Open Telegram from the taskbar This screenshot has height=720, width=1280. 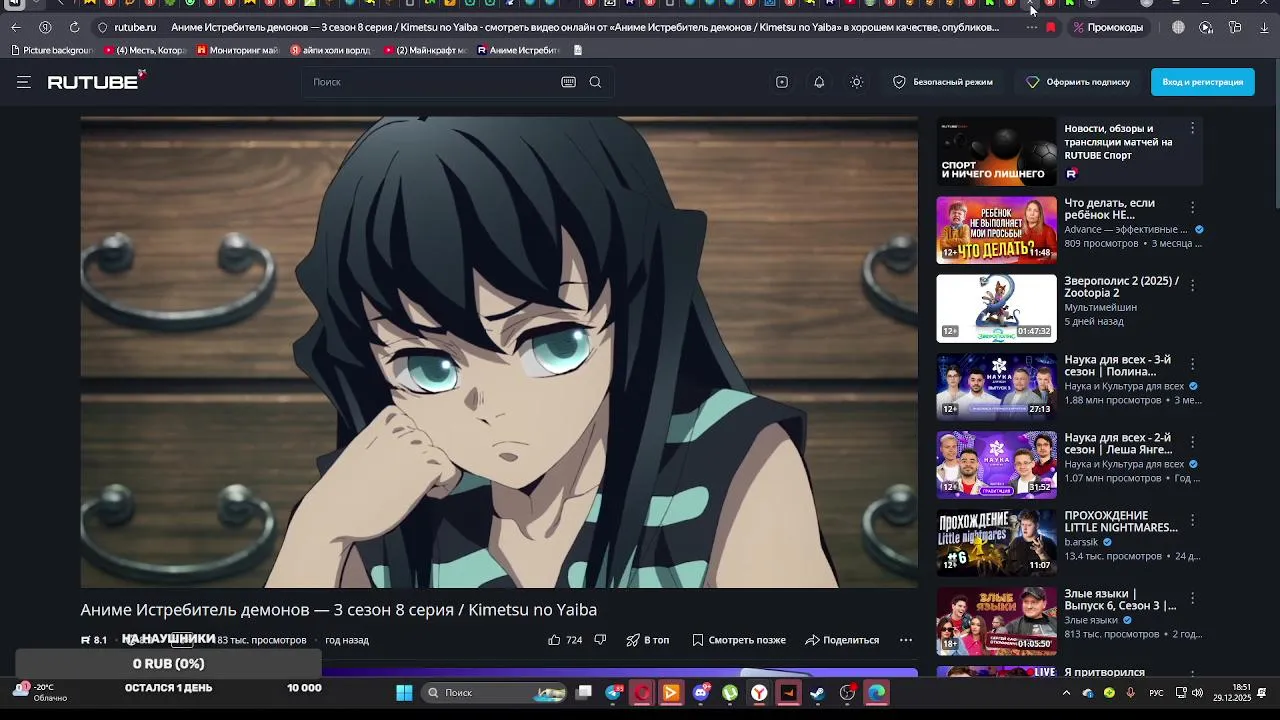click(x=614, y=693)
